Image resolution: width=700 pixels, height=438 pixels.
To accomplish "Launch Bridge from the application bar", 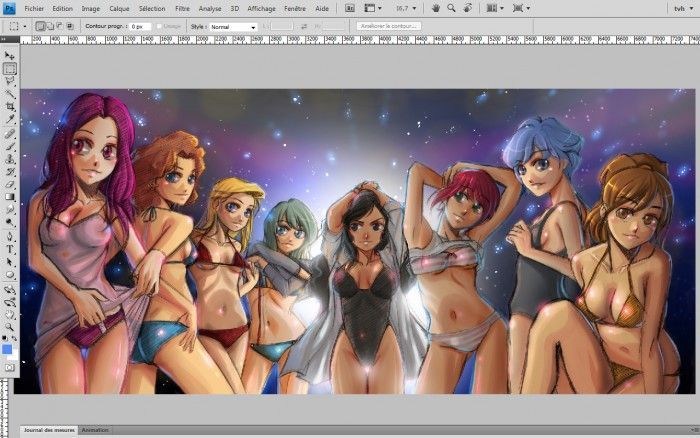I will tap(350, 8).
